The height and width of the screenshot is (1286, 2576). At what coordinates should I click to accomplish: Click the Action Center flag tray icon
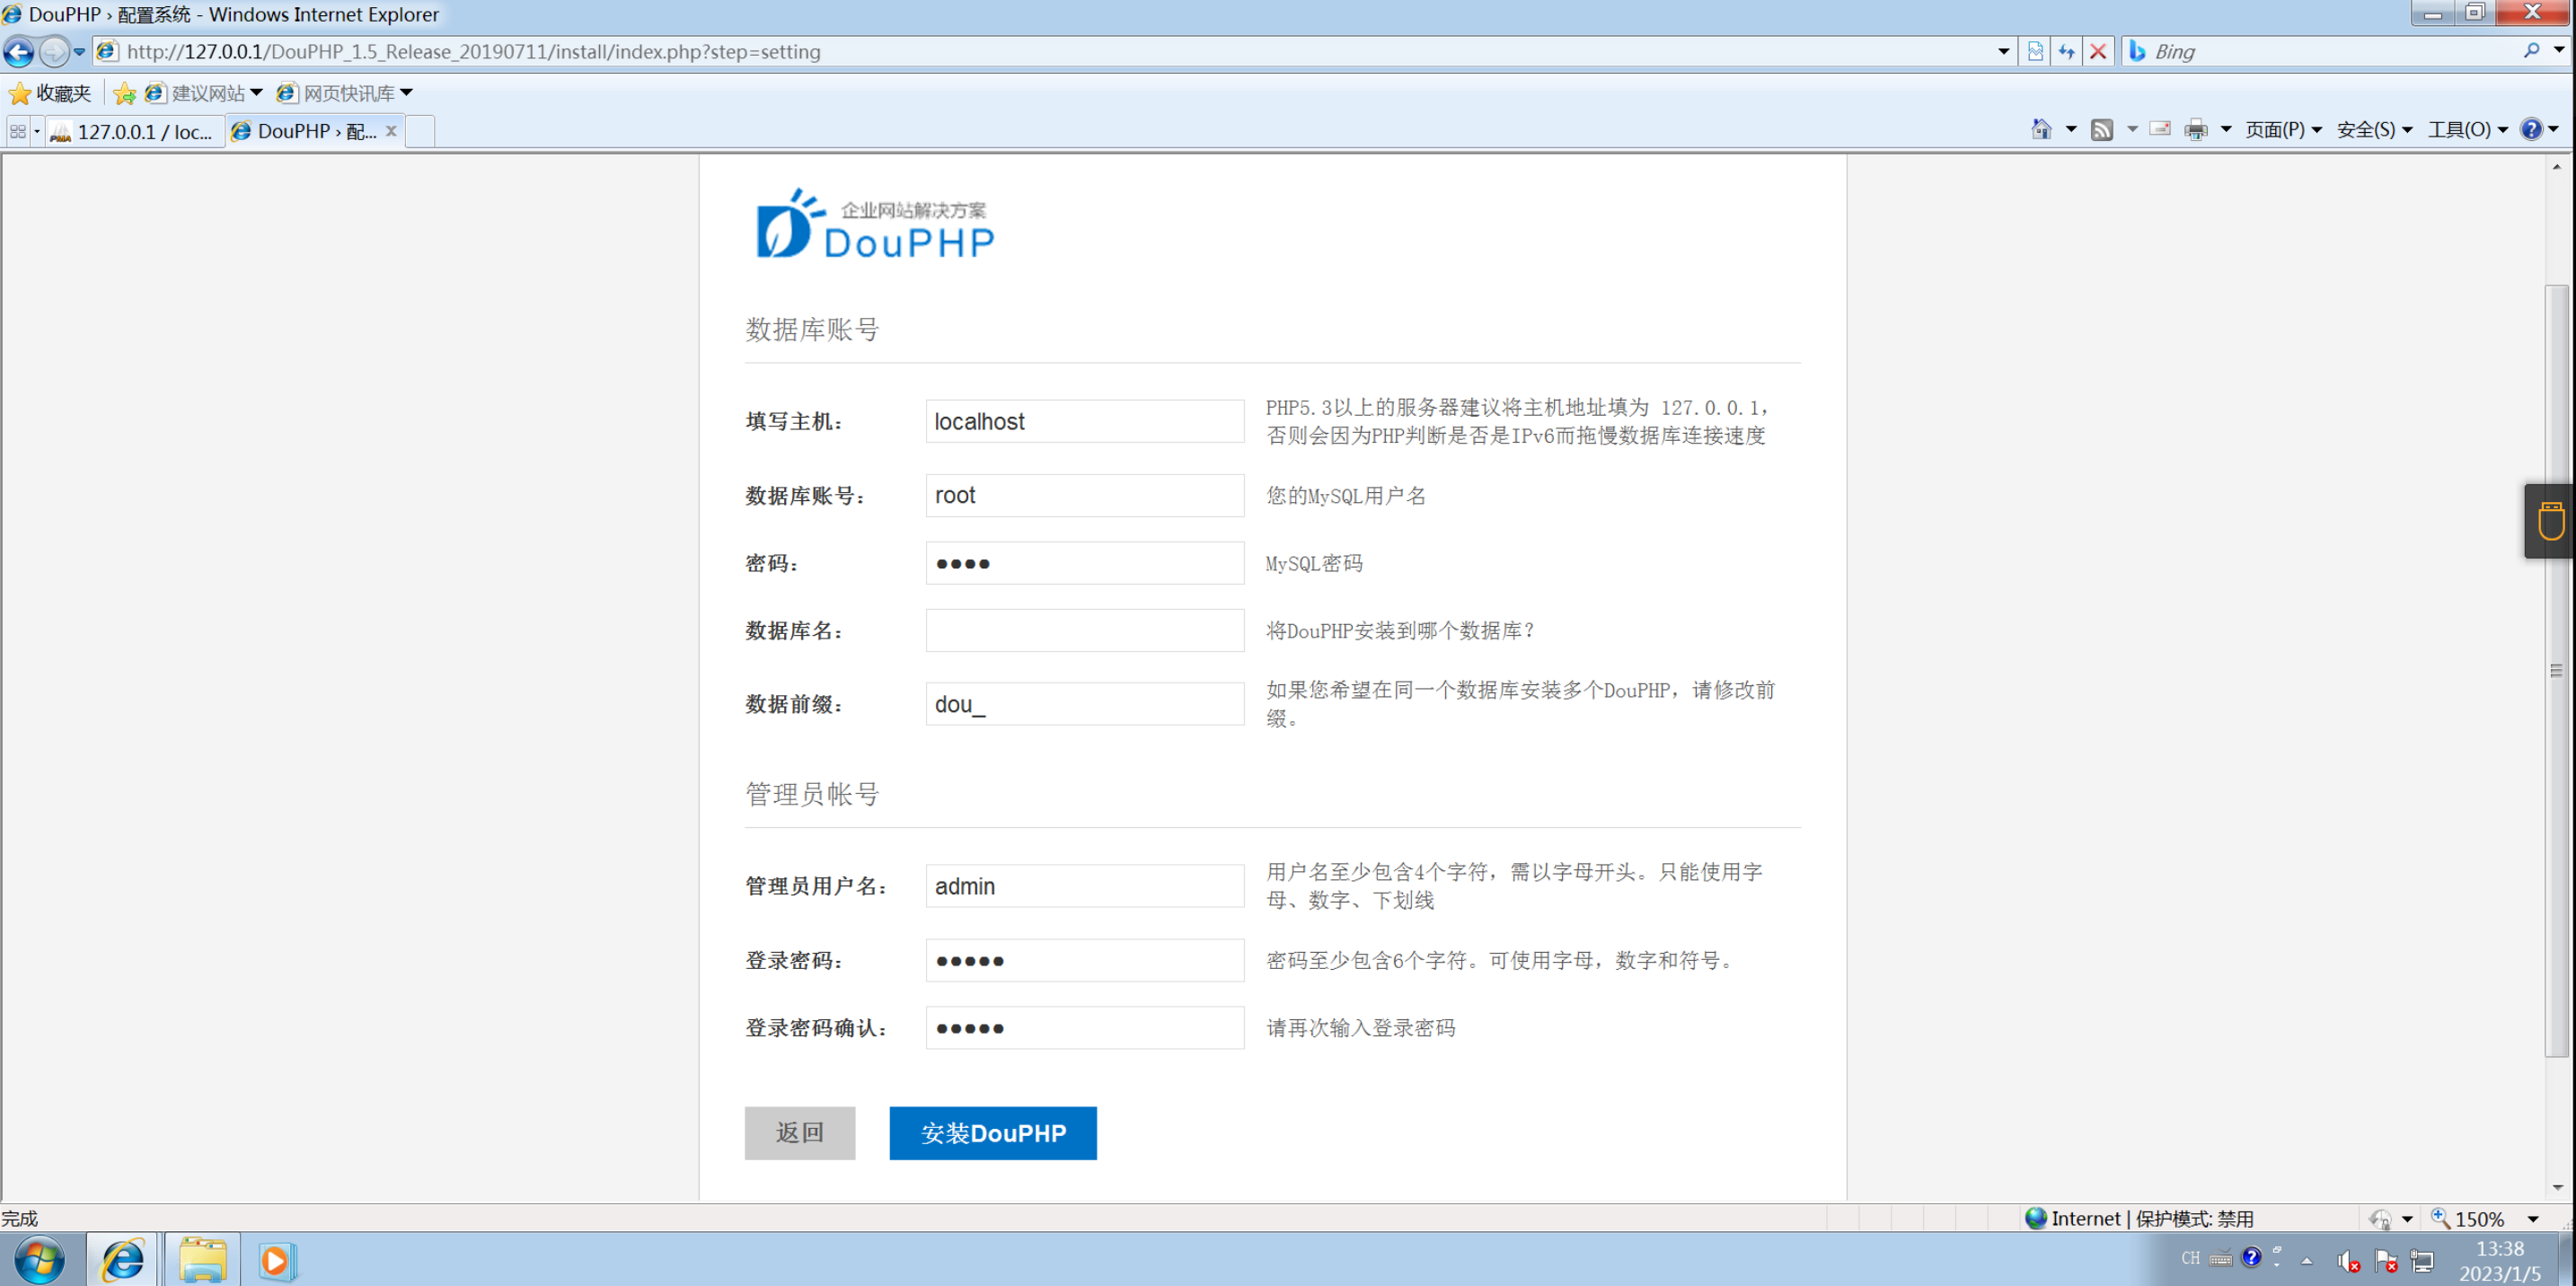click(2386, 1261)
